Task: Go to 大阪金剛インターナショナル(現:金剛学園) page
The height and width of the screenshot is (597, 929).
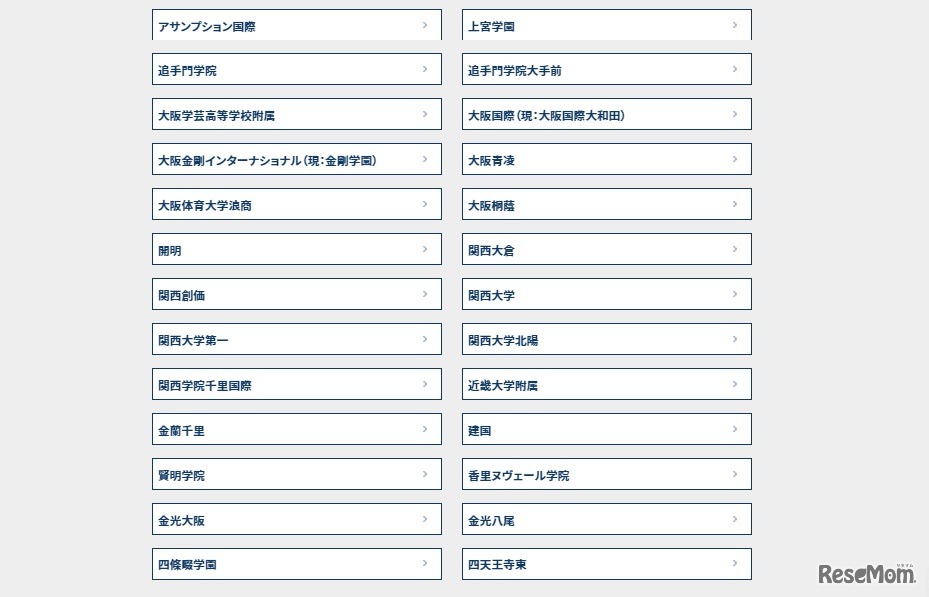Action: point(296,160)
